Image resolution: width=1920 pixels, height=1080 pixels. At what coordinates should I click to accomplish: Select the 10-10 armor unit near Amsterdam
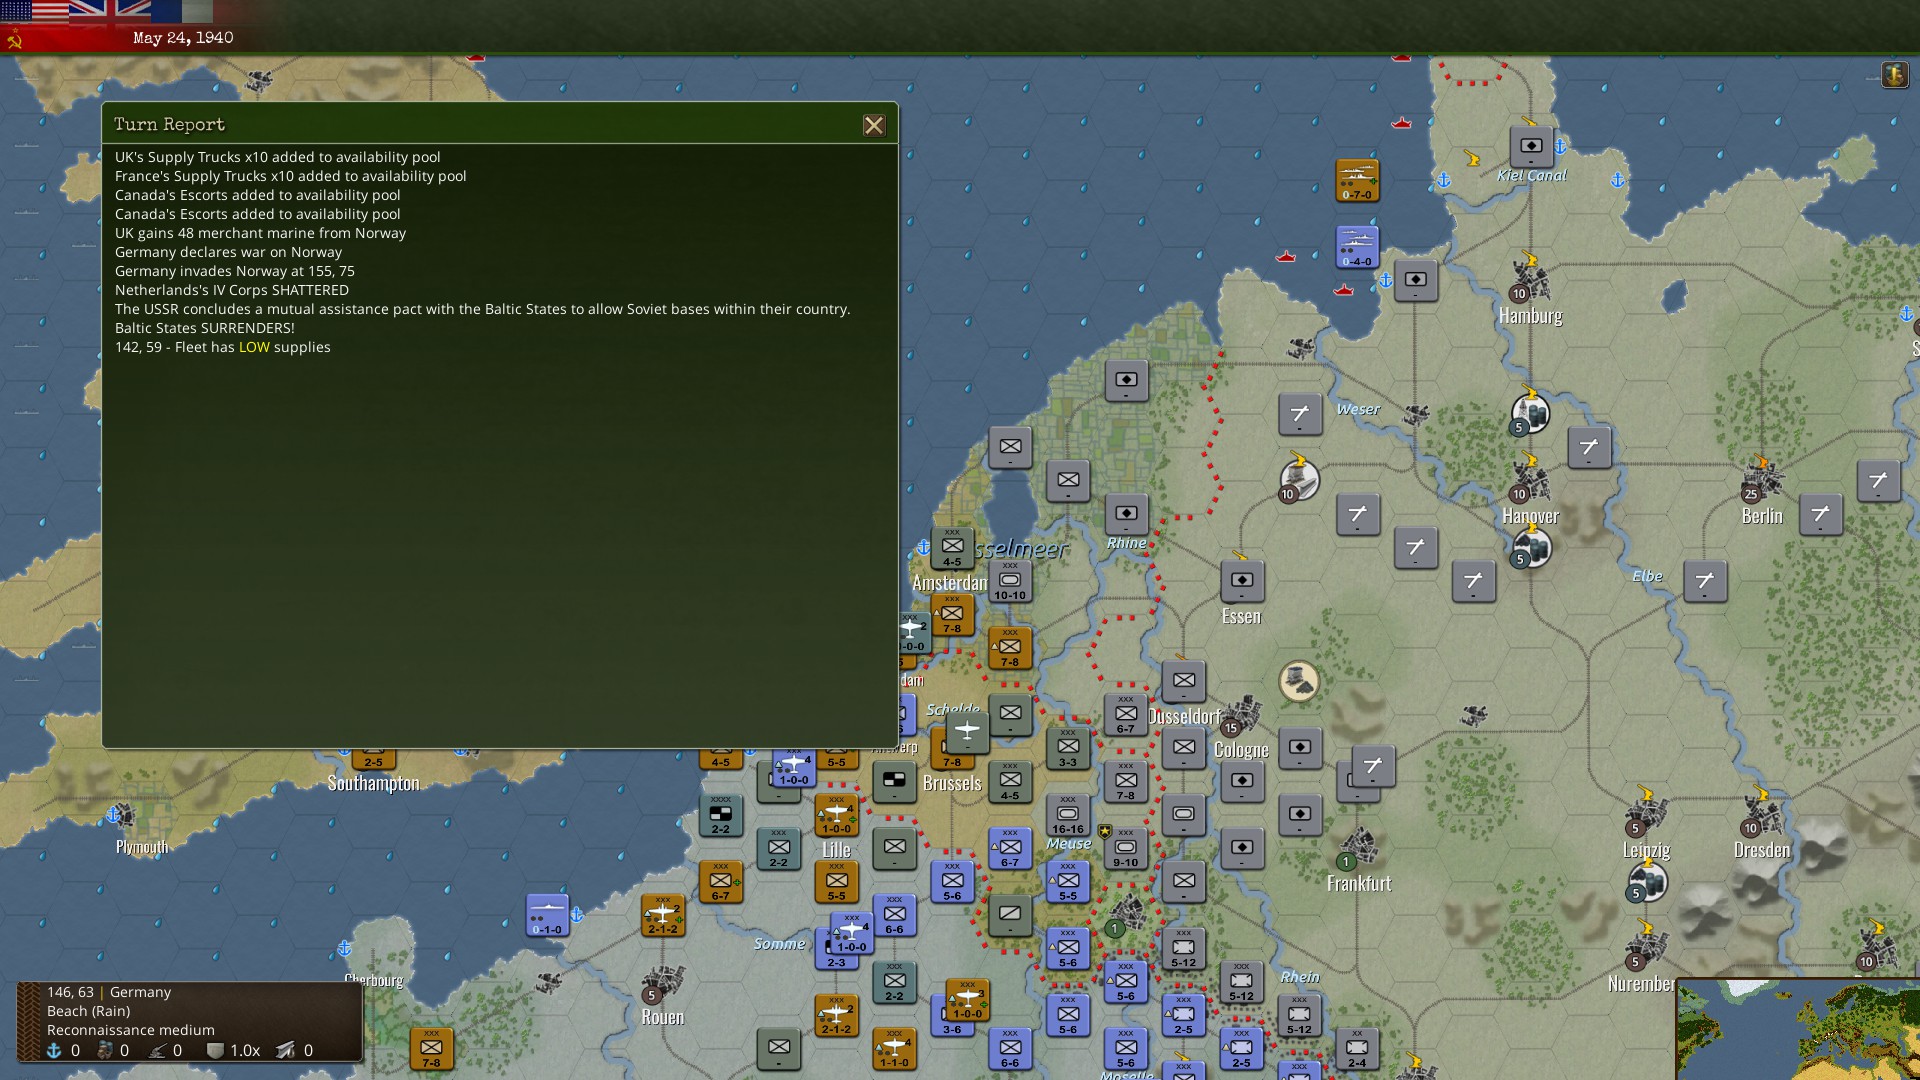tap(1010, 581)
